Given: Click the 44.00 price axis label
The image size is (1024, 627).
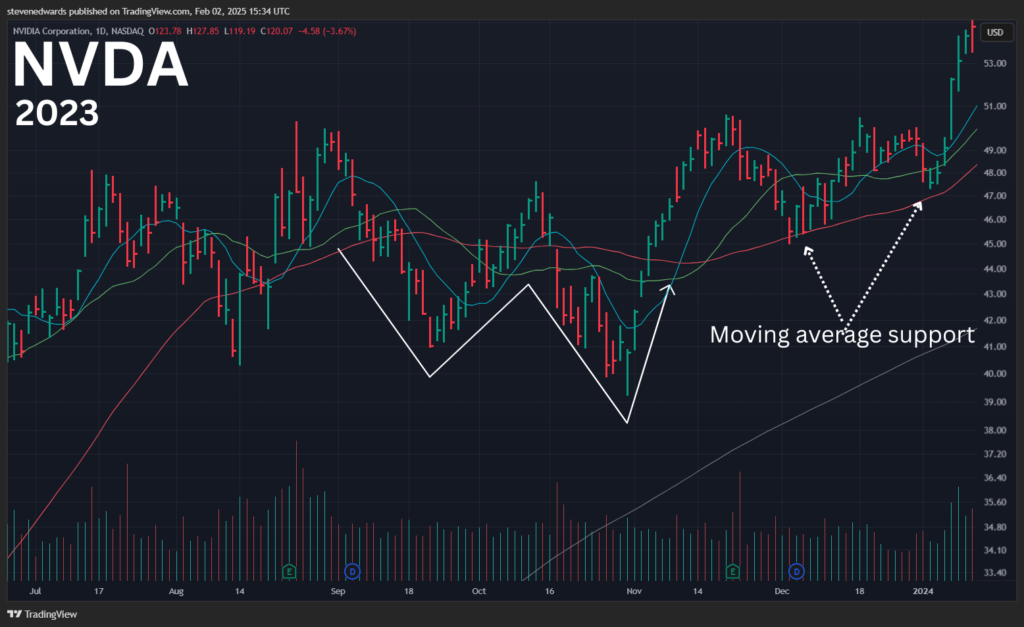Looking at the screenshot, I should click(x=995, y=268).
